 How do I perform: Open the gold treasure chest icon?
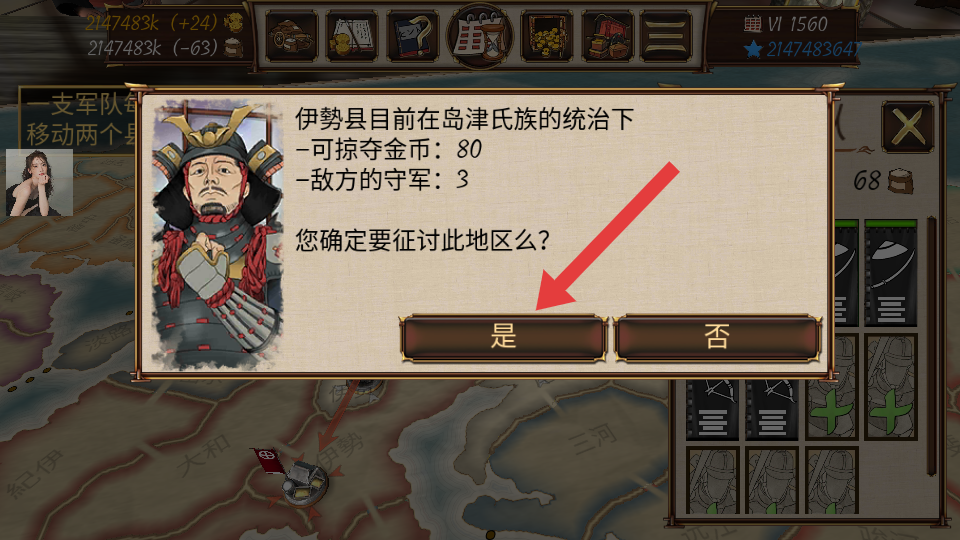[x=546, y=37]
